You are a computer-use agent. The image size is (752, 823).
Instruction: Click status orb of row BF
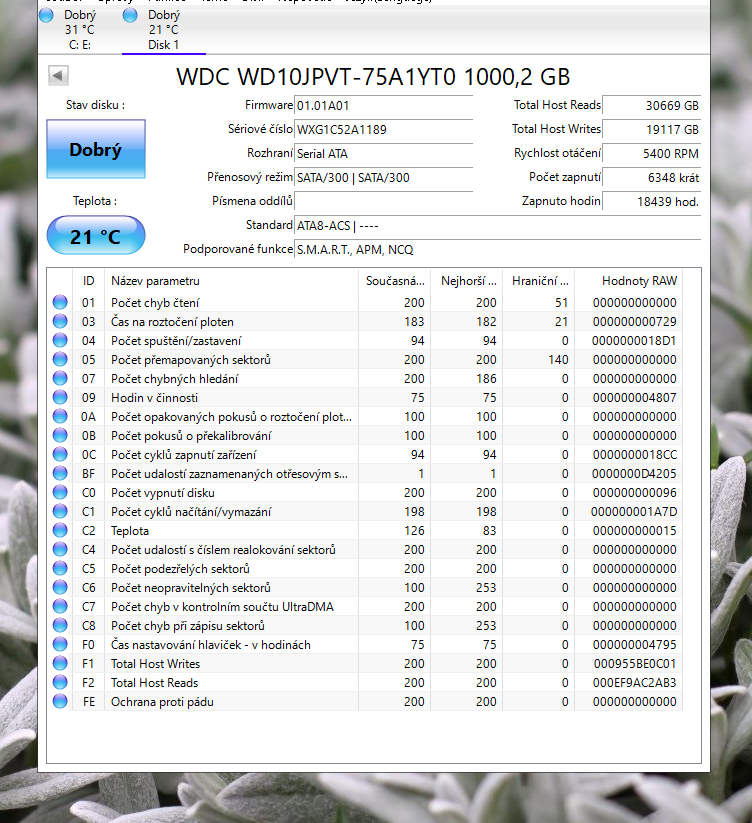[60, 473]
